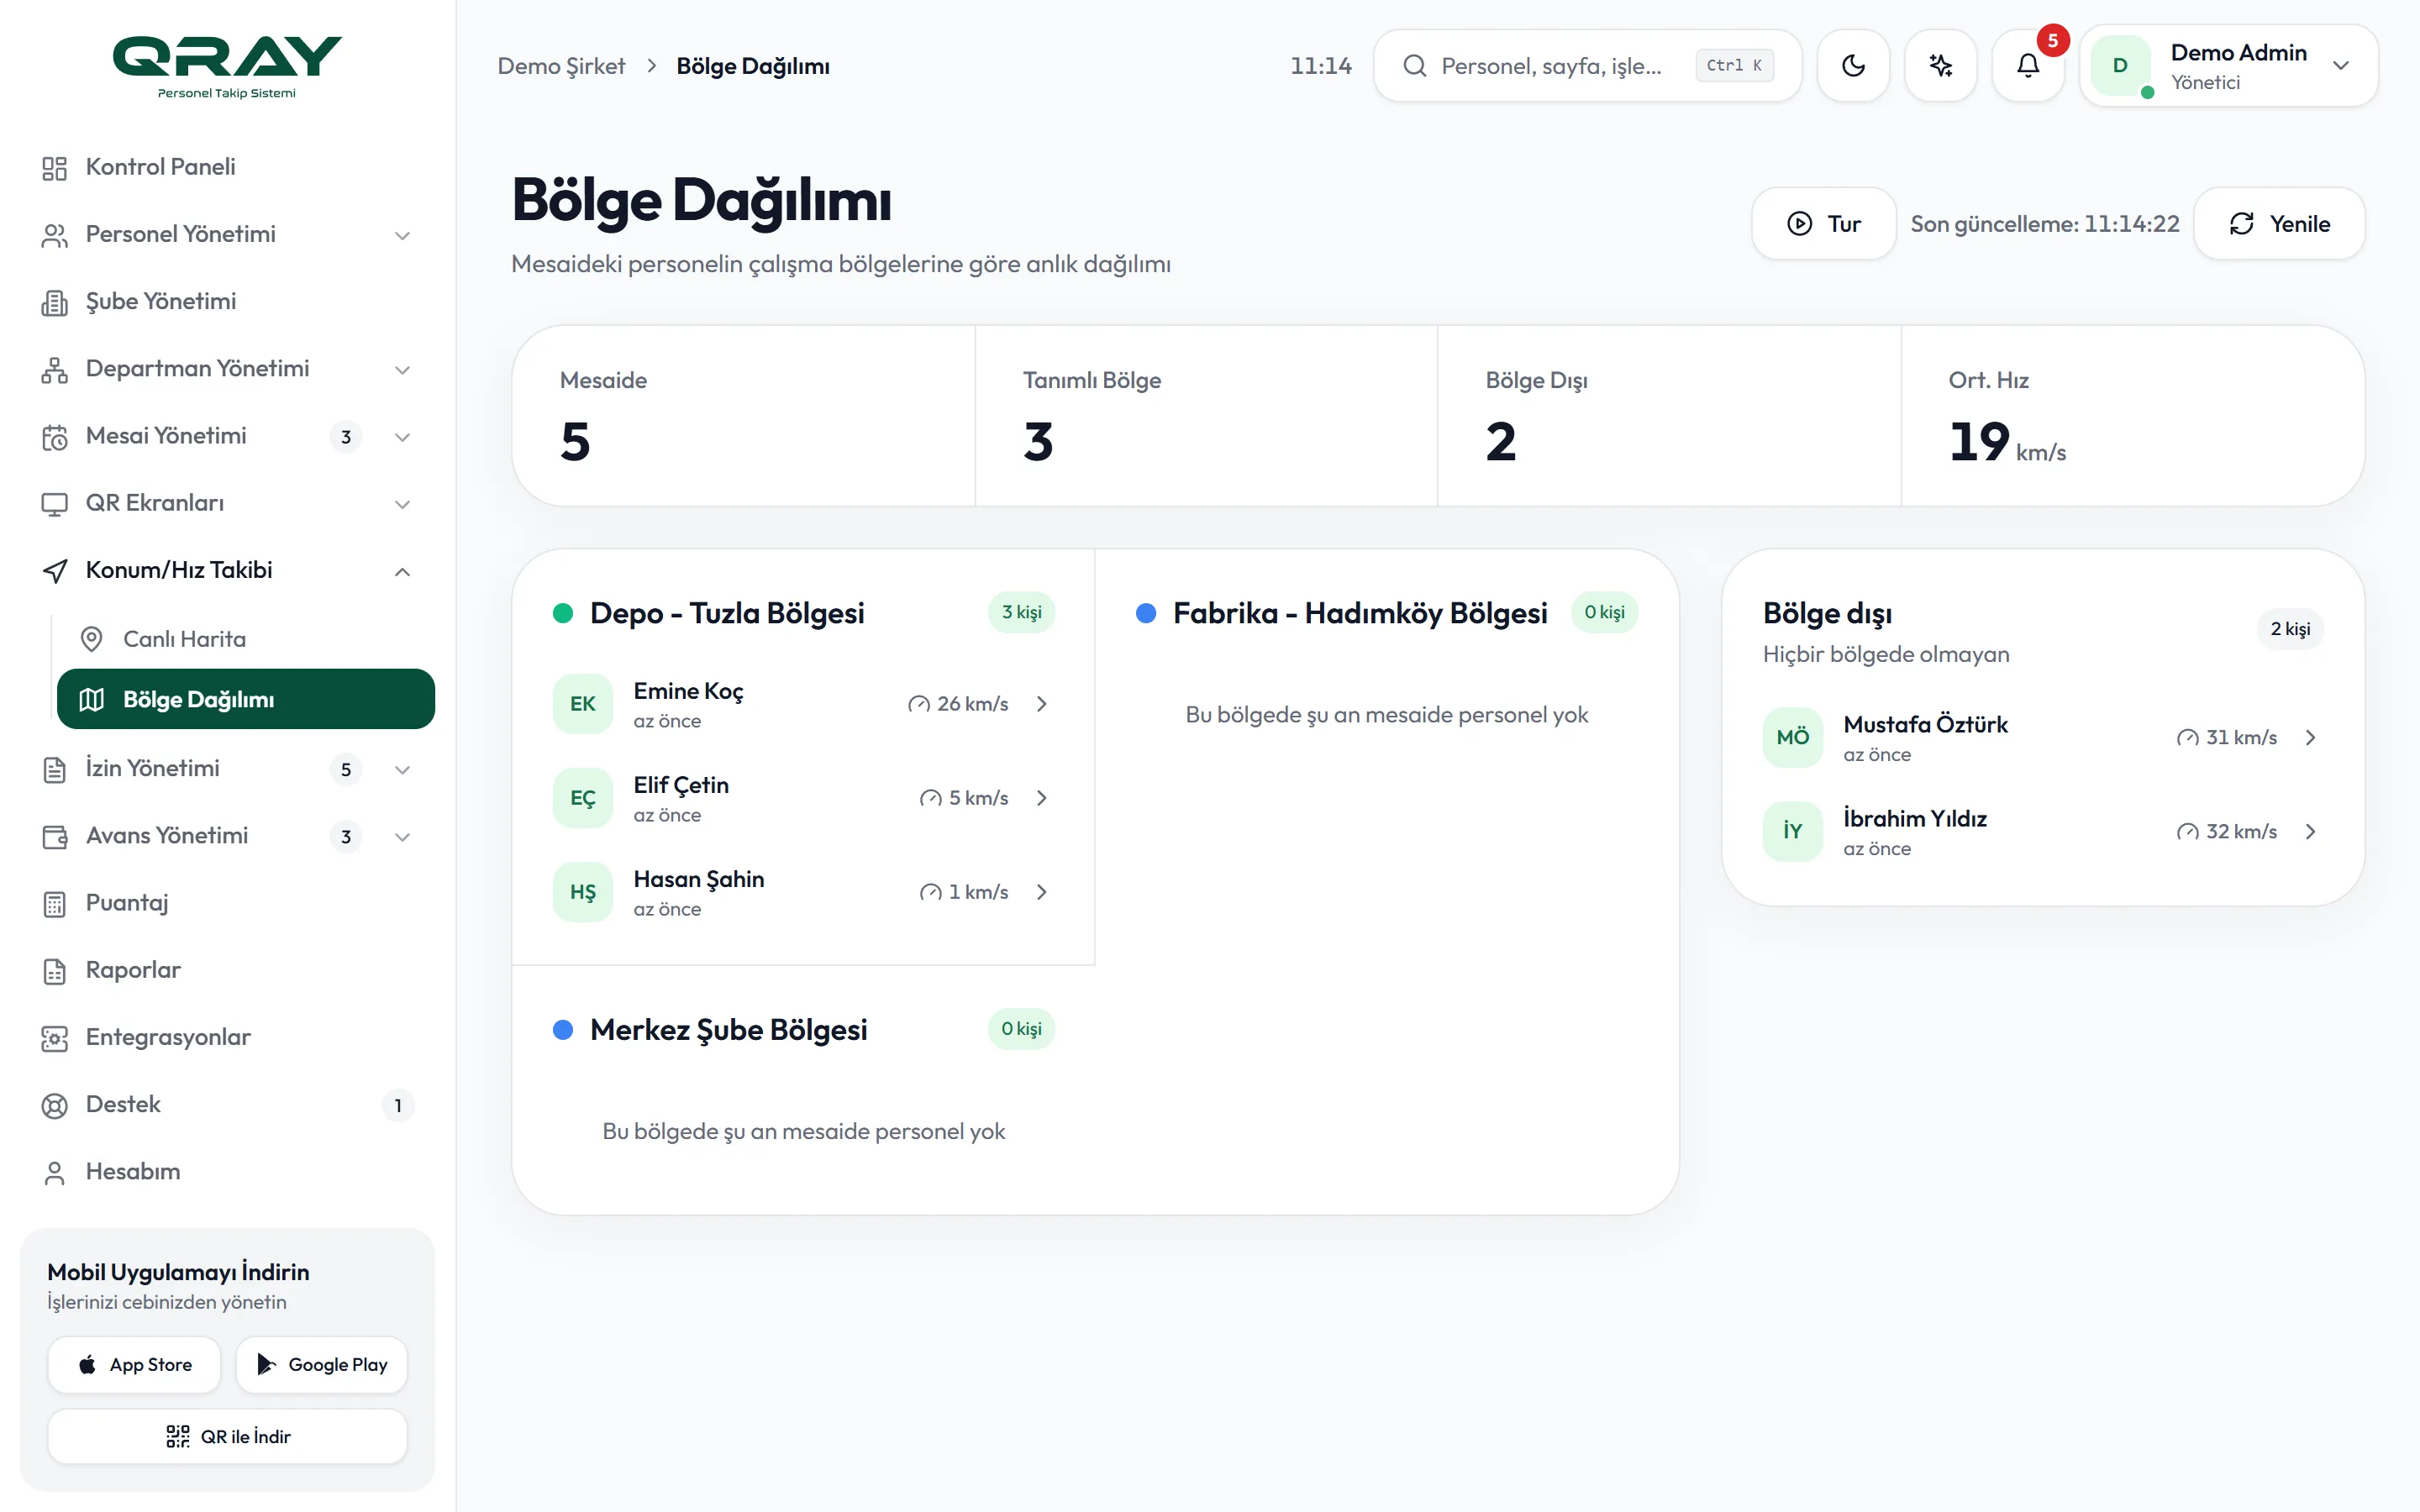Download from App Store button

click(134, 1364)
